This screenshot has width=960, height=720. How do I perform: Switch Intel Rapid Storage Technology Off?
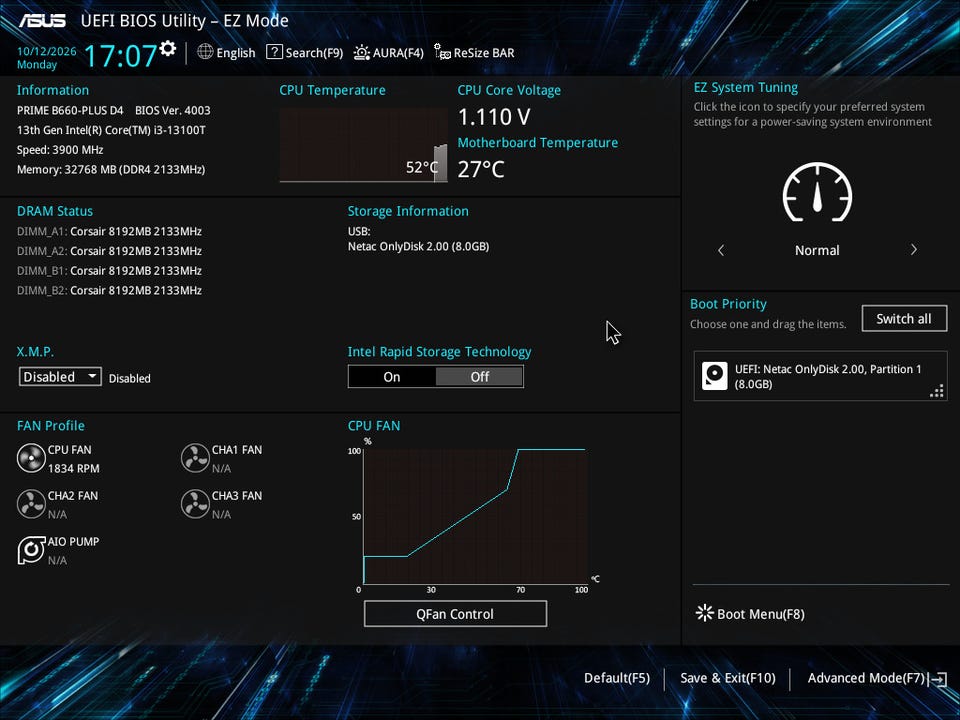(479, 377)
